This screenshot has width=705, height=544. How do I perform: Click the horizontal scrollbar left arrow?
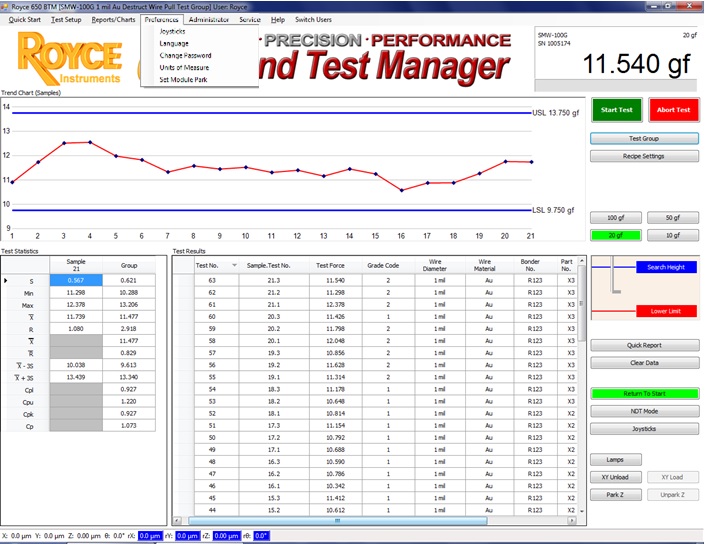pos(178,521)
